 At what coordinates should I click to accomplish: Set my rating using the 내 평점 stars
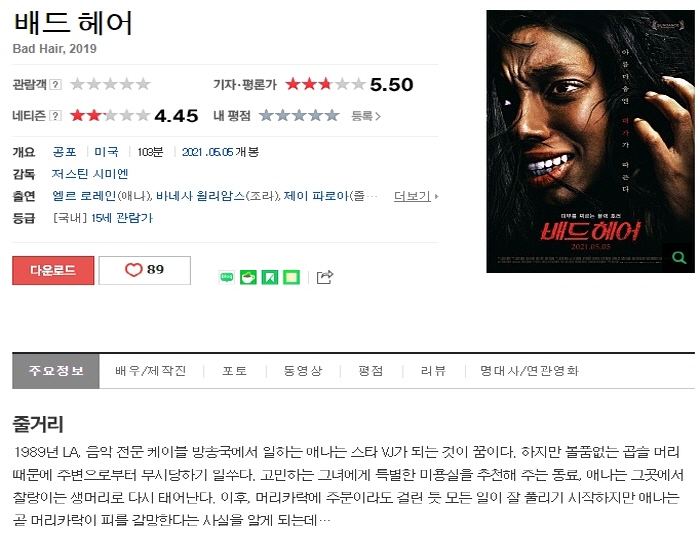[299, 116]
